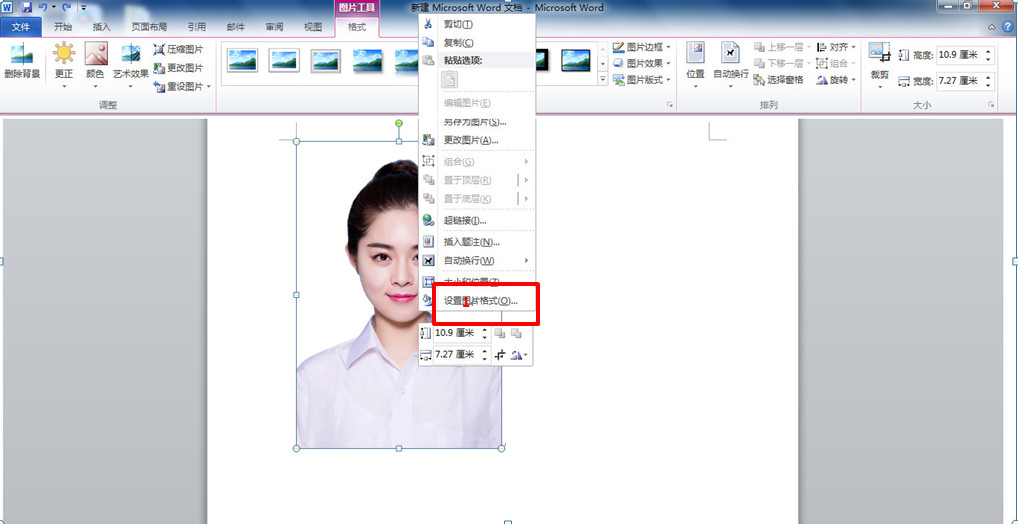The width and height of the screenshot is (1018, 524).
Task: Choose 插入题注 in the context menu
Action: coord(477,242)
